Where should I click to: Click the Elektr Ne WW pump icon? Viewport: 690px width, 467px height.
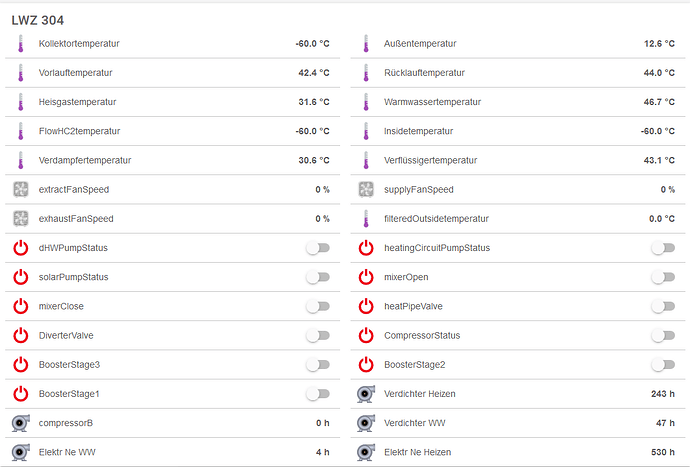pos(20,452)
